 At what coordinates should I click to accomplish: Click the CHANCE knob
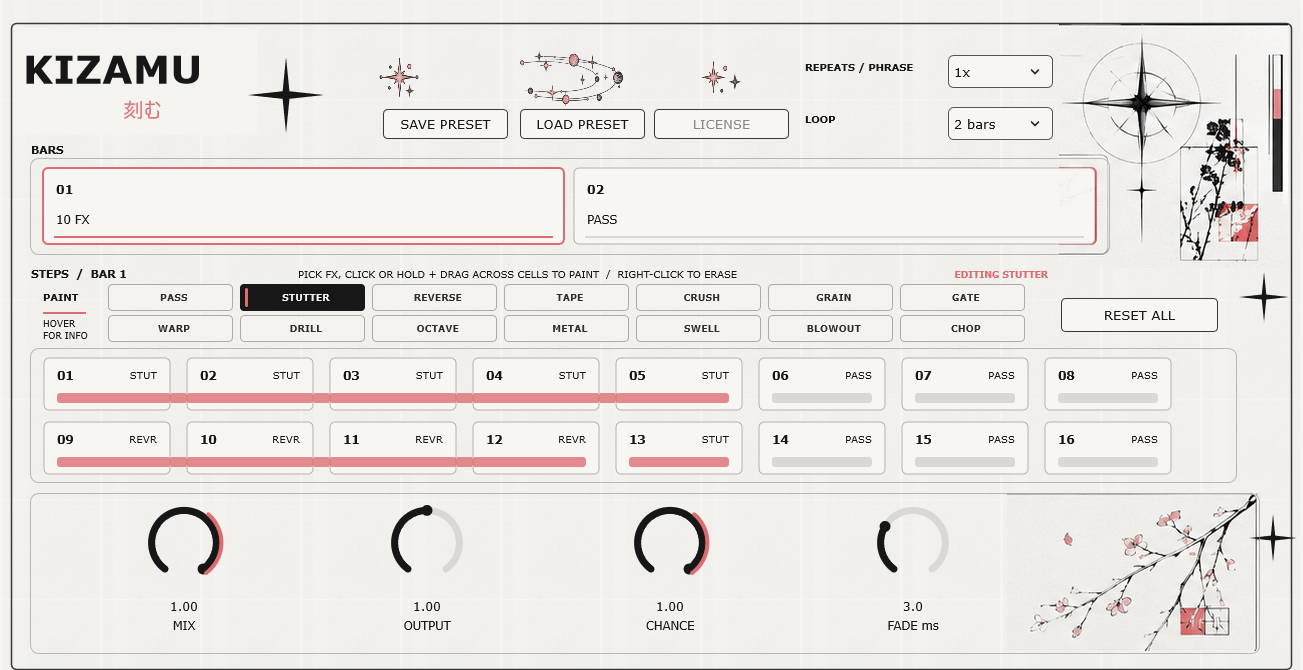tap(671, 542)
